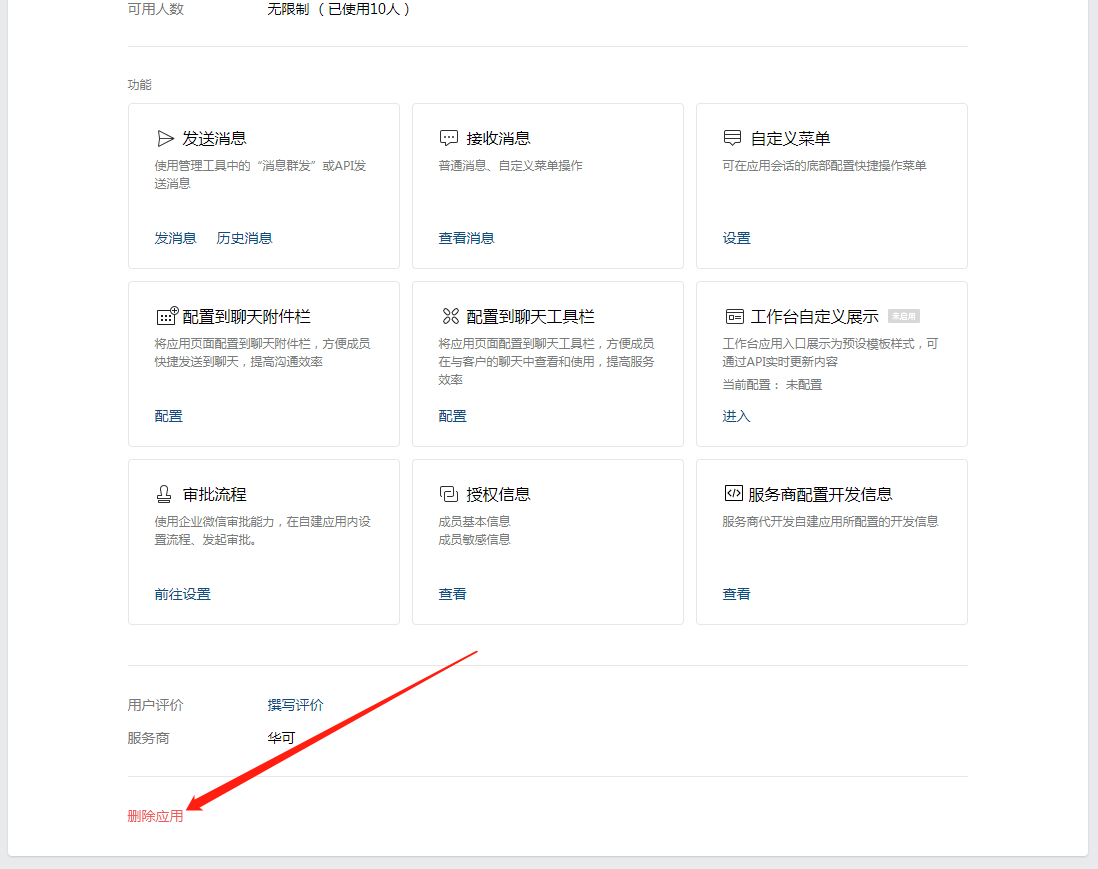Click 配置 in the 配置到聊天附件栏 card
1098x869 pixels.
coord(168,416)
